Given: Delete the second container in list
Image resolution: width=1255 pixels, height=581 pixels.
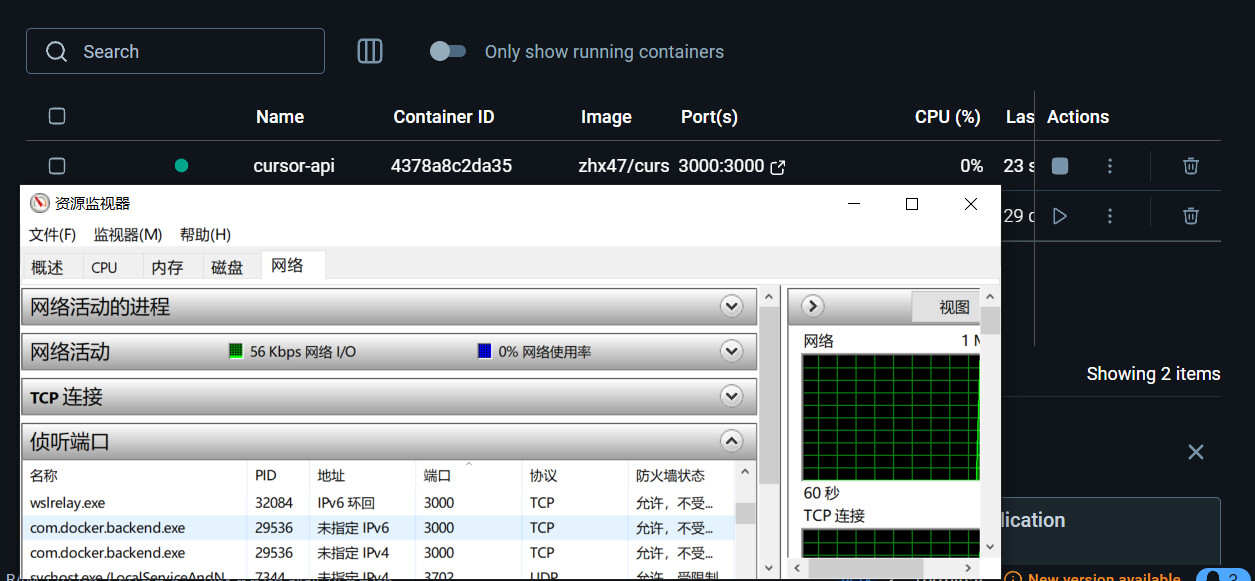Looking at the screenshot, I should click(x=1190, y=216).
